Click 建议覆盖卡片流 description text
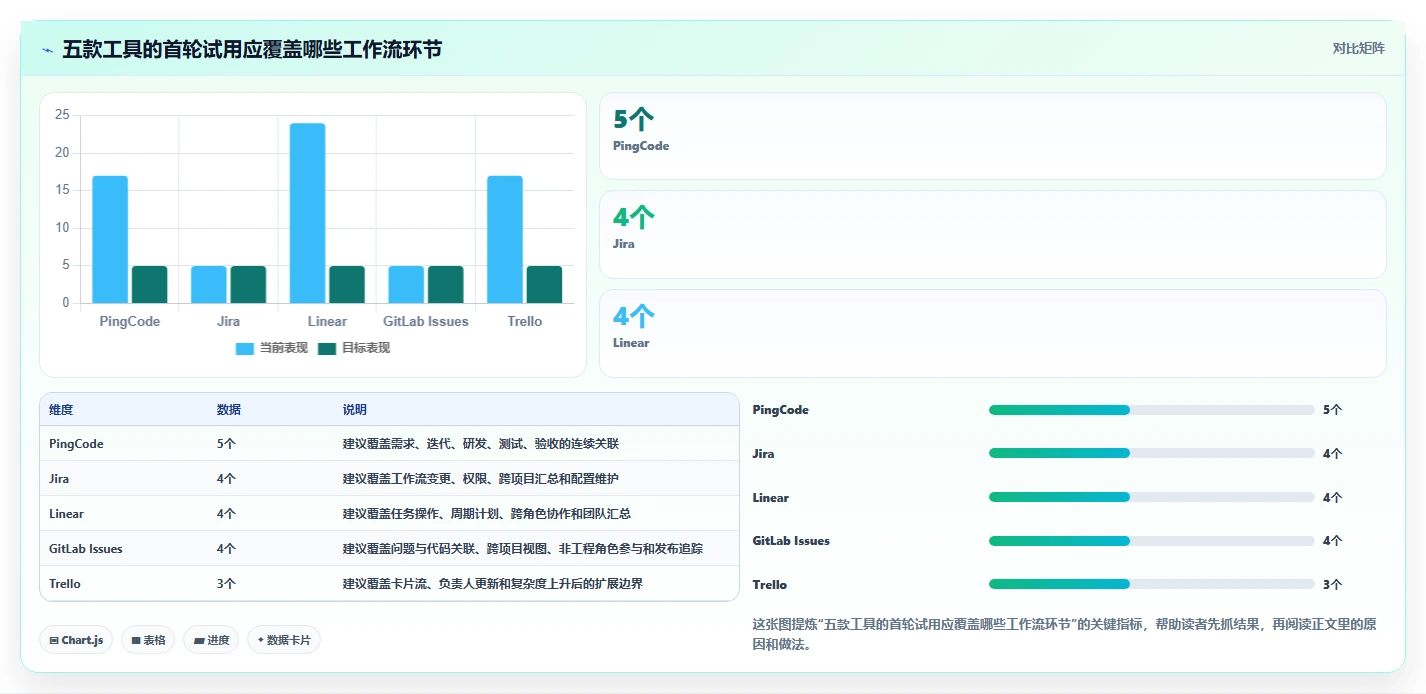The width and height of the screenshot is (1426, 694). 493,584
